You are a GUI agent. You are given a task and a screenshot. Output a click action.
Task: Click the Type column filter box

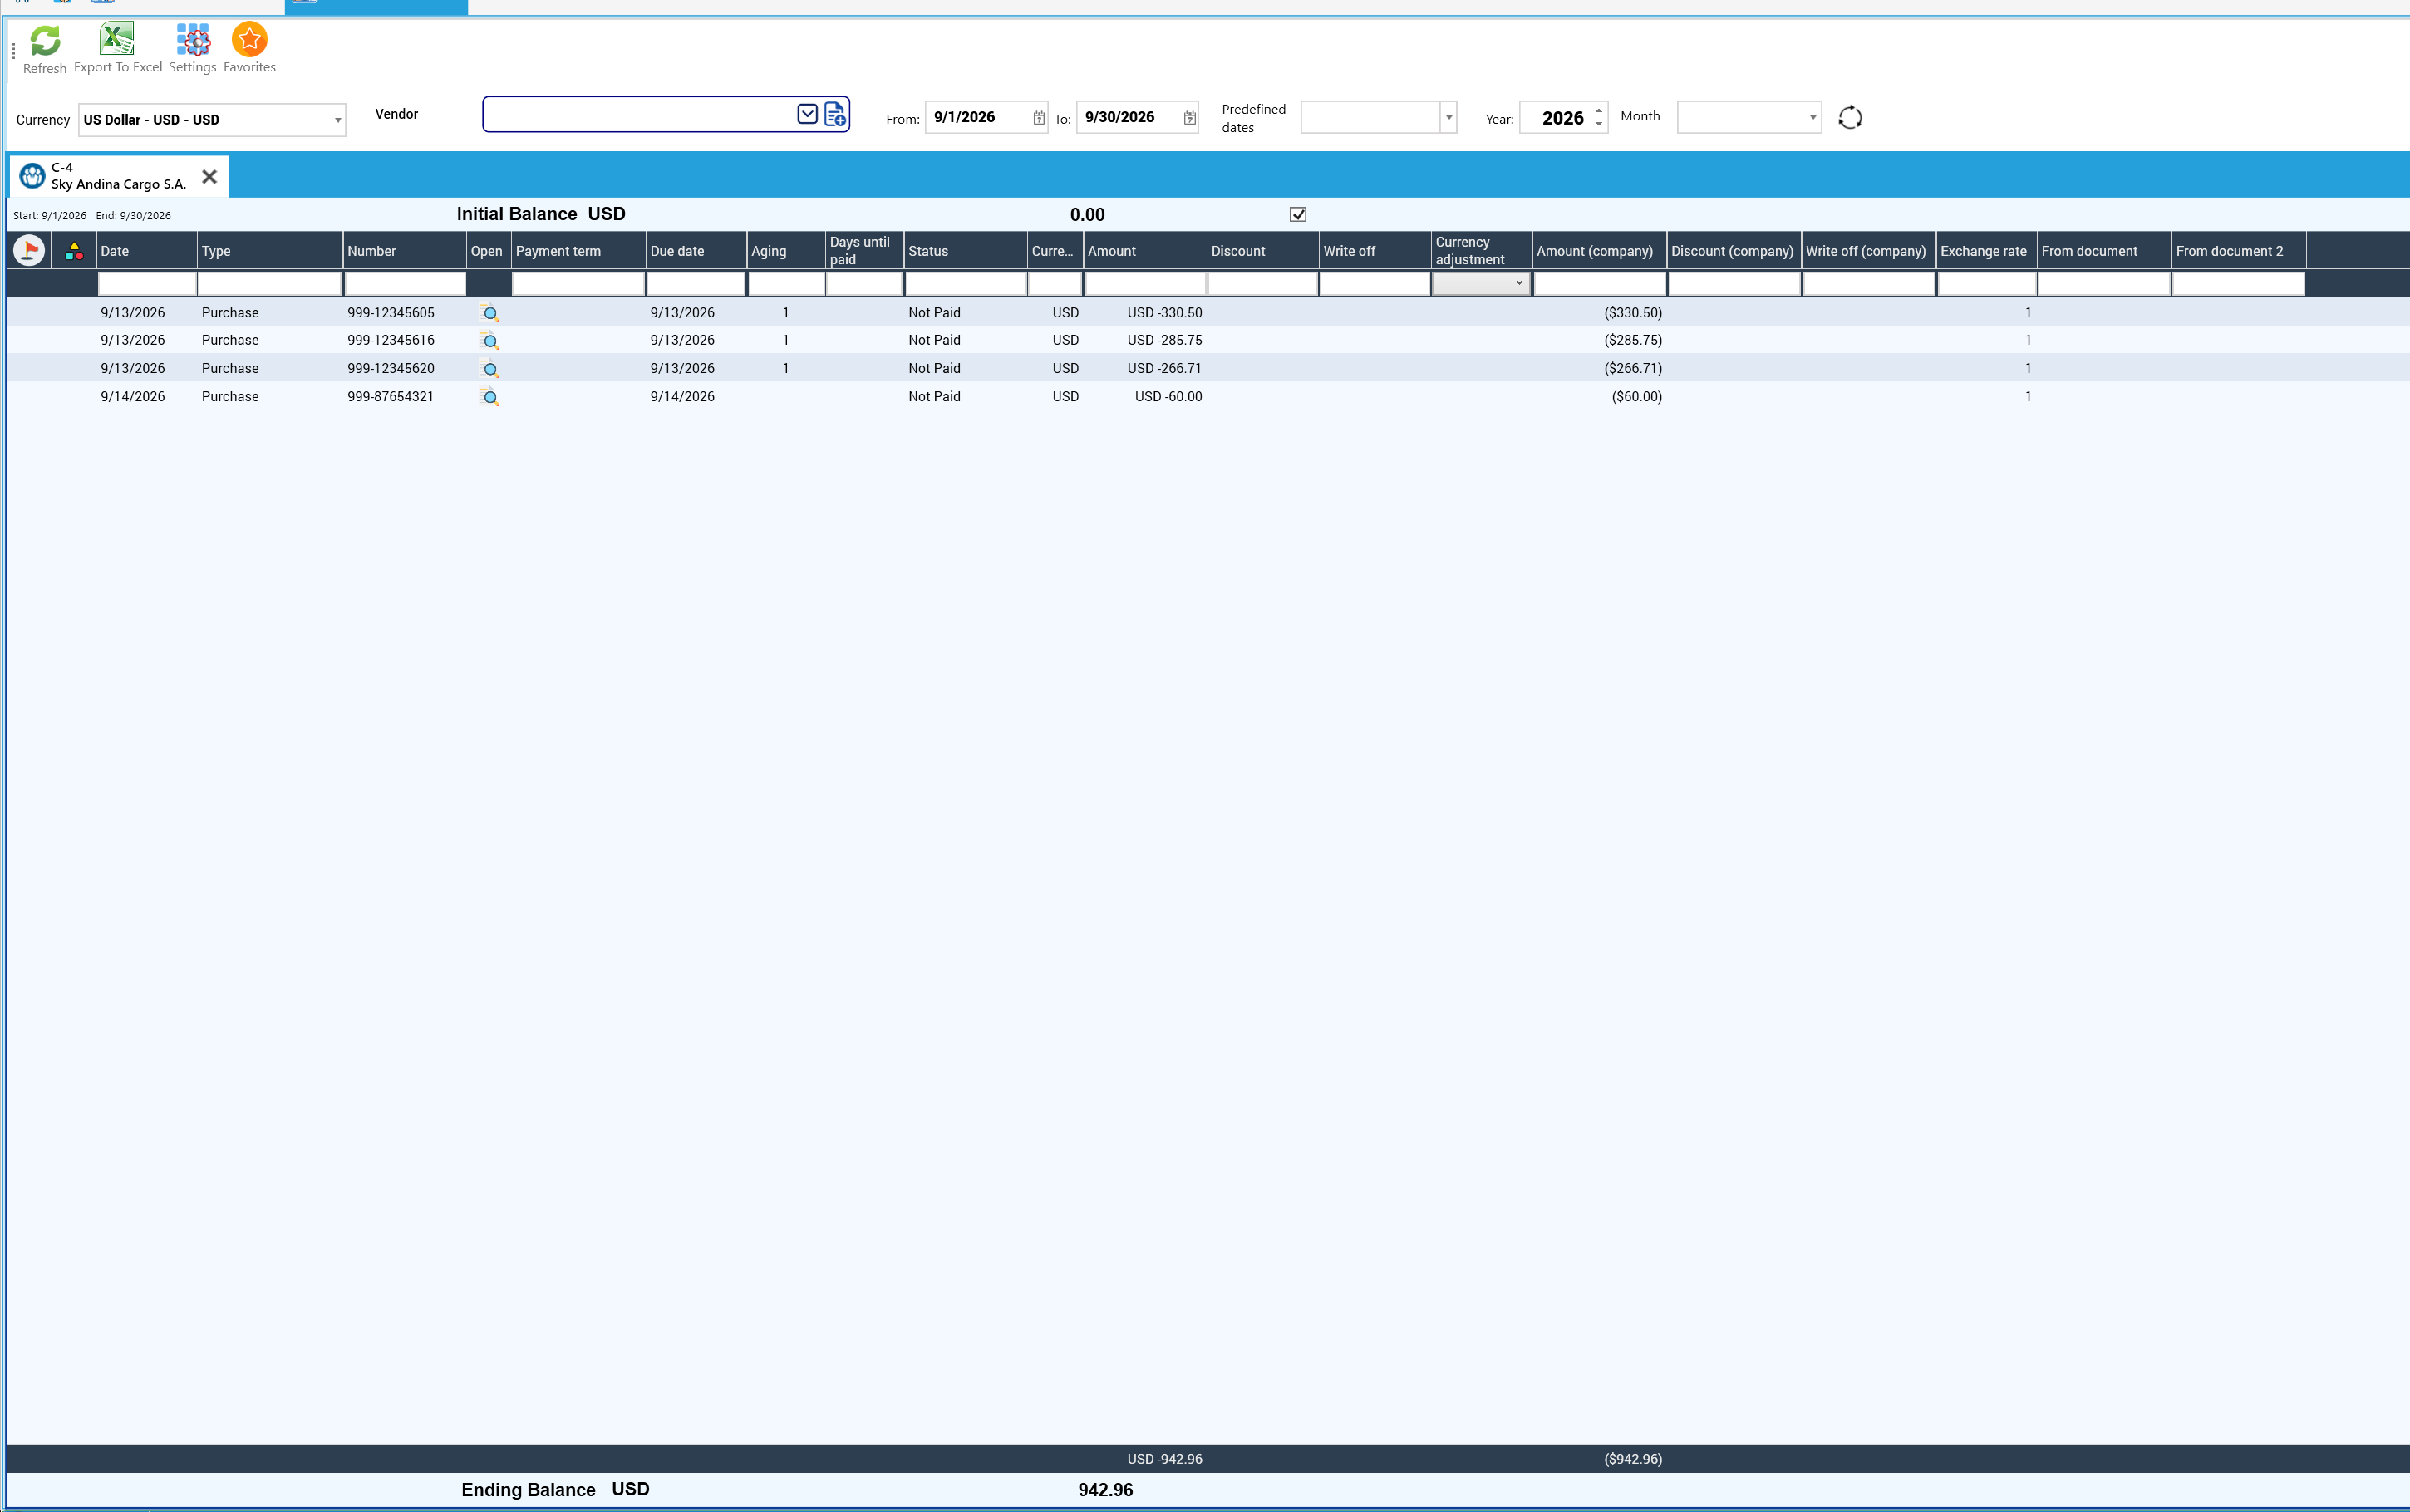click(x=270, y=284)
